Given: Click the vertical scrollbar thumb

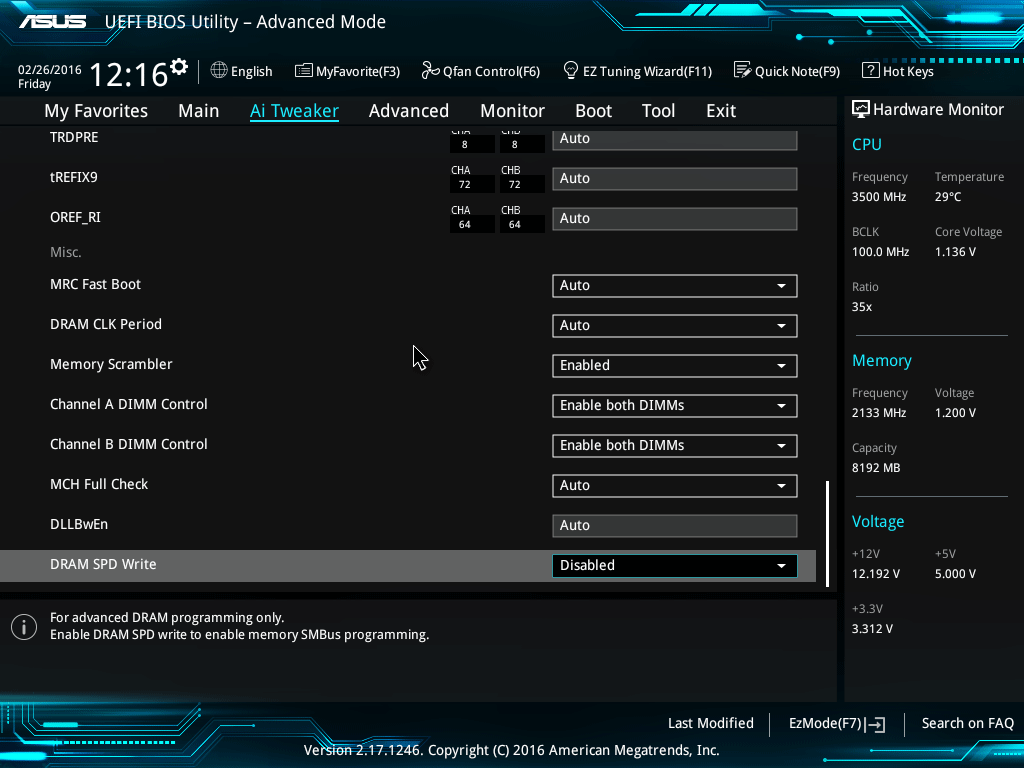Looking at the screenshot, I should tap(827, 530).
